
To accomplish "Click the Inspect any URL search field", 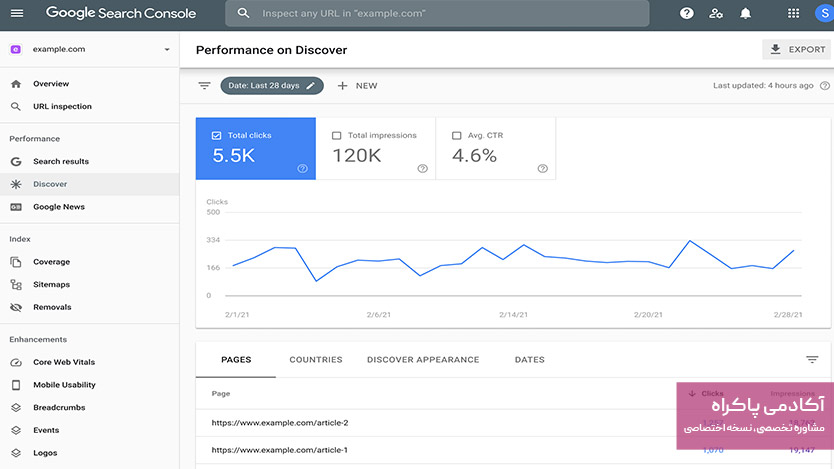I will click(x=437, y=13).
